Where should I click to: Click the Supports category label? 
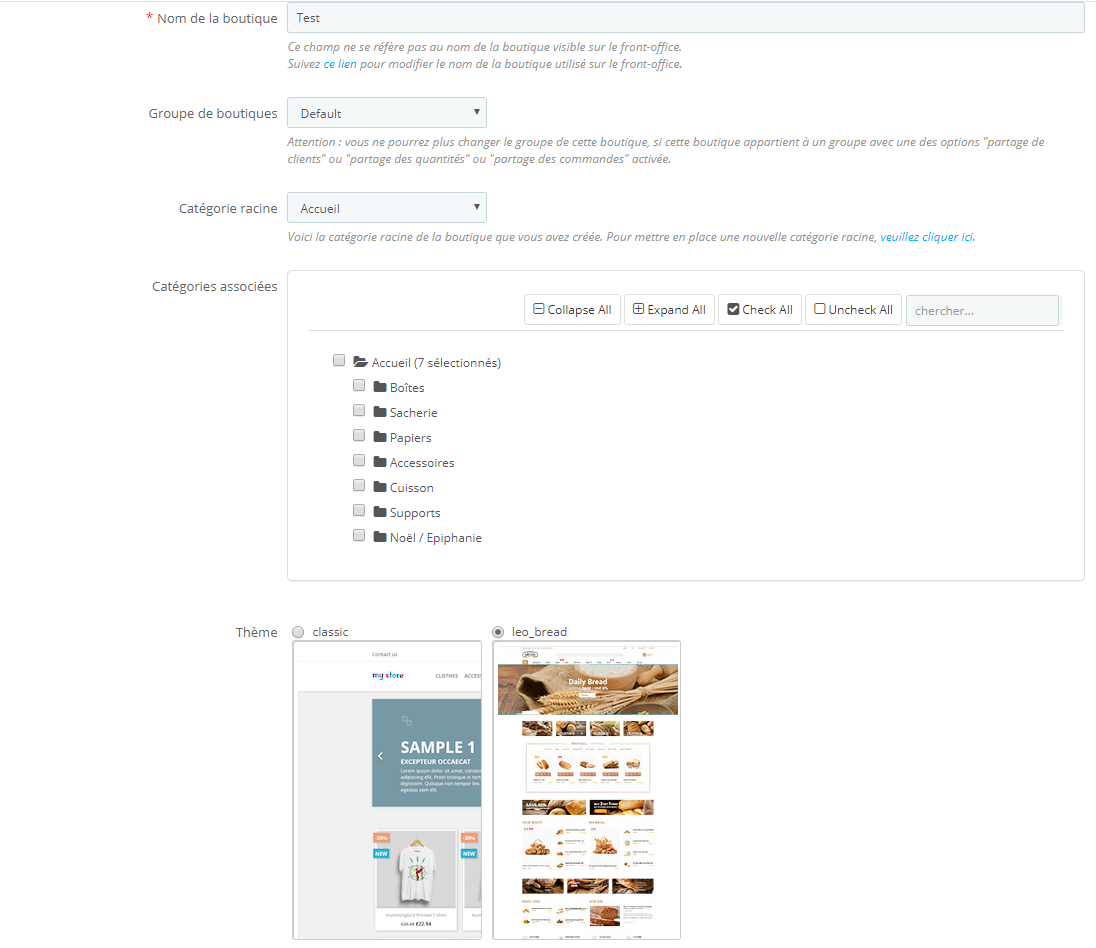(414, 513)
